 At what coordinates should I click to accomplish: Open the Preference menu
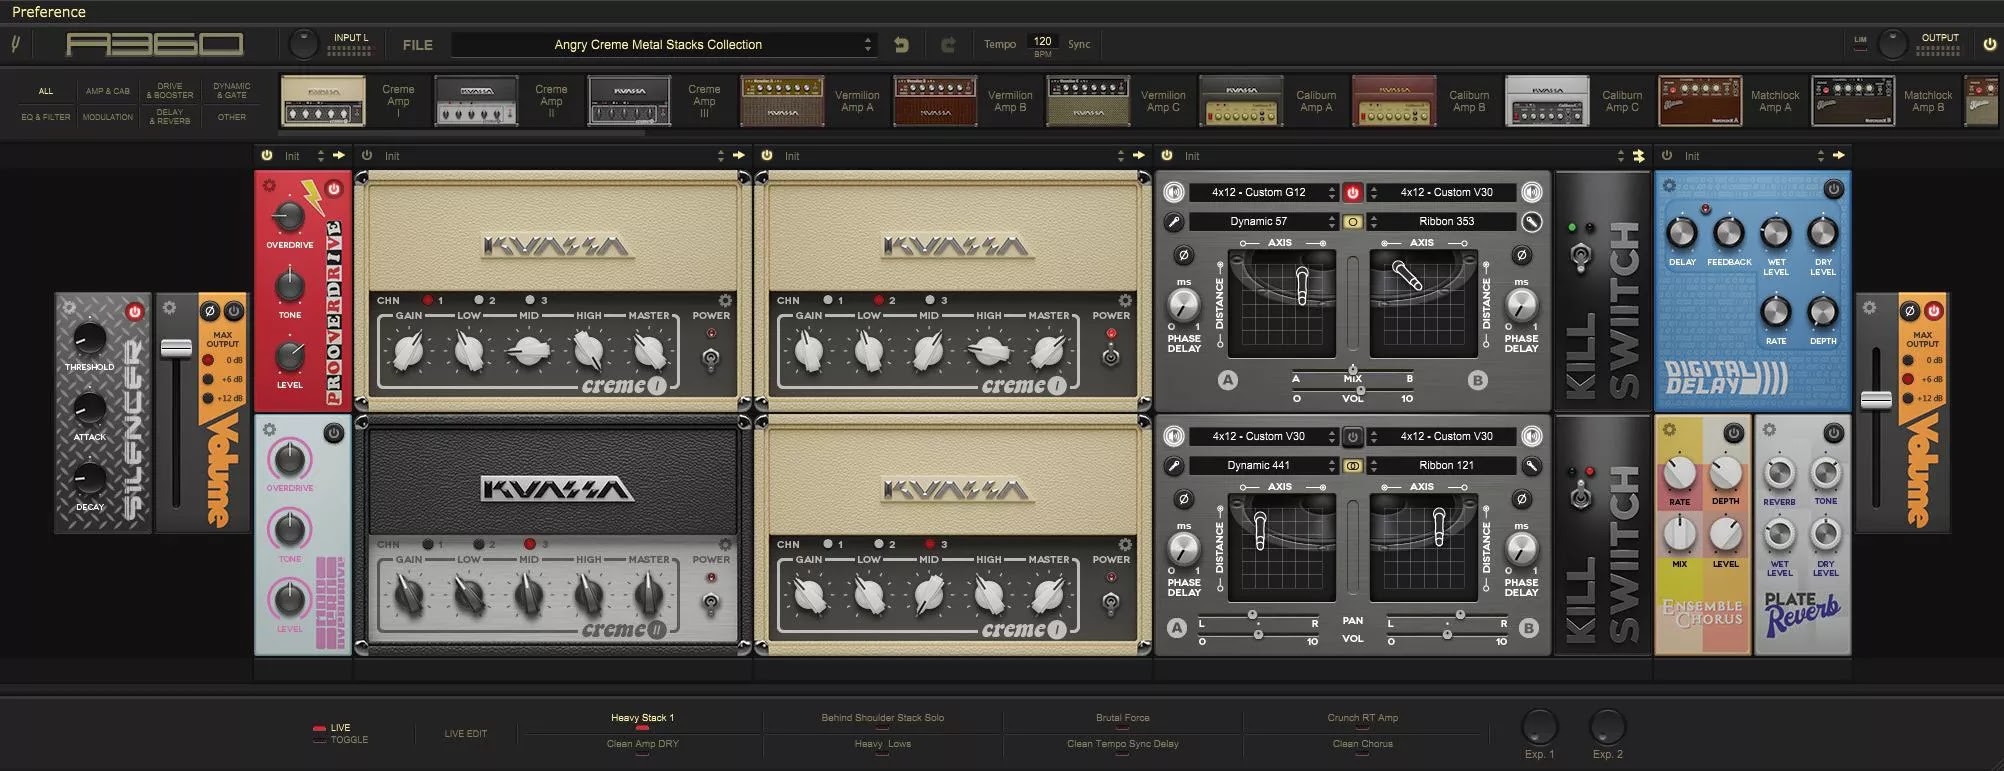[48, 12]
